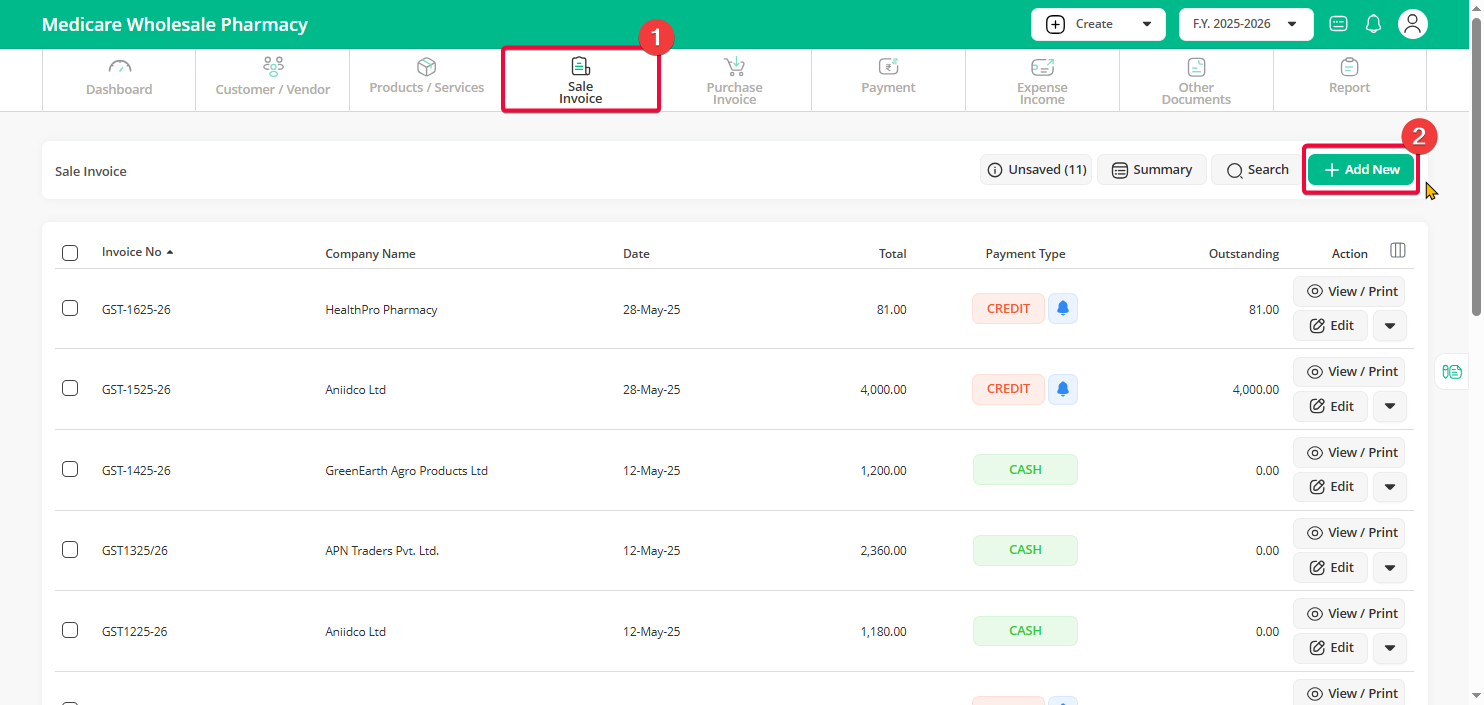Edit invoice GST-1625-26
The width and height of the screenshot is (1484, 705).
[1330, 326]
